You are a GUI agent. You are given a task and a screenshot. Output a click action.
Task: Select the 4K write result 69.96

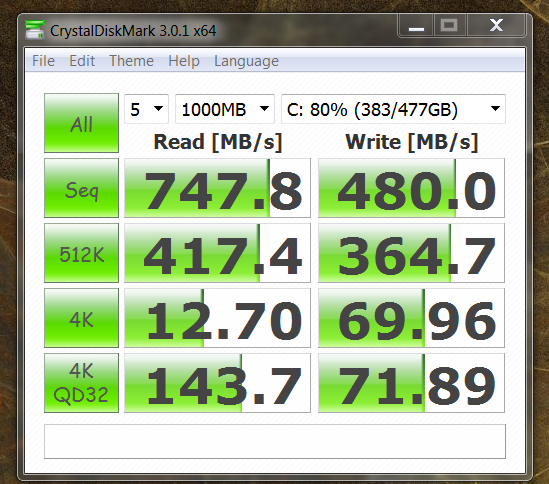[x=411, y=318]
